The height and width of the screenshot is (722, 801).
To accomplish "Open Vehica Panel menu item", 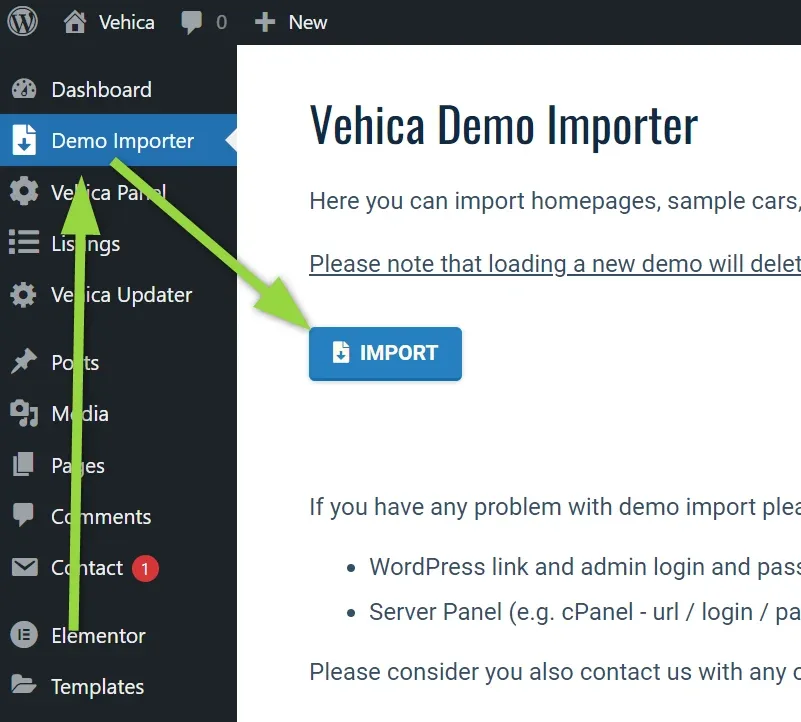I will pyautogui.click(x=109, y=193).
